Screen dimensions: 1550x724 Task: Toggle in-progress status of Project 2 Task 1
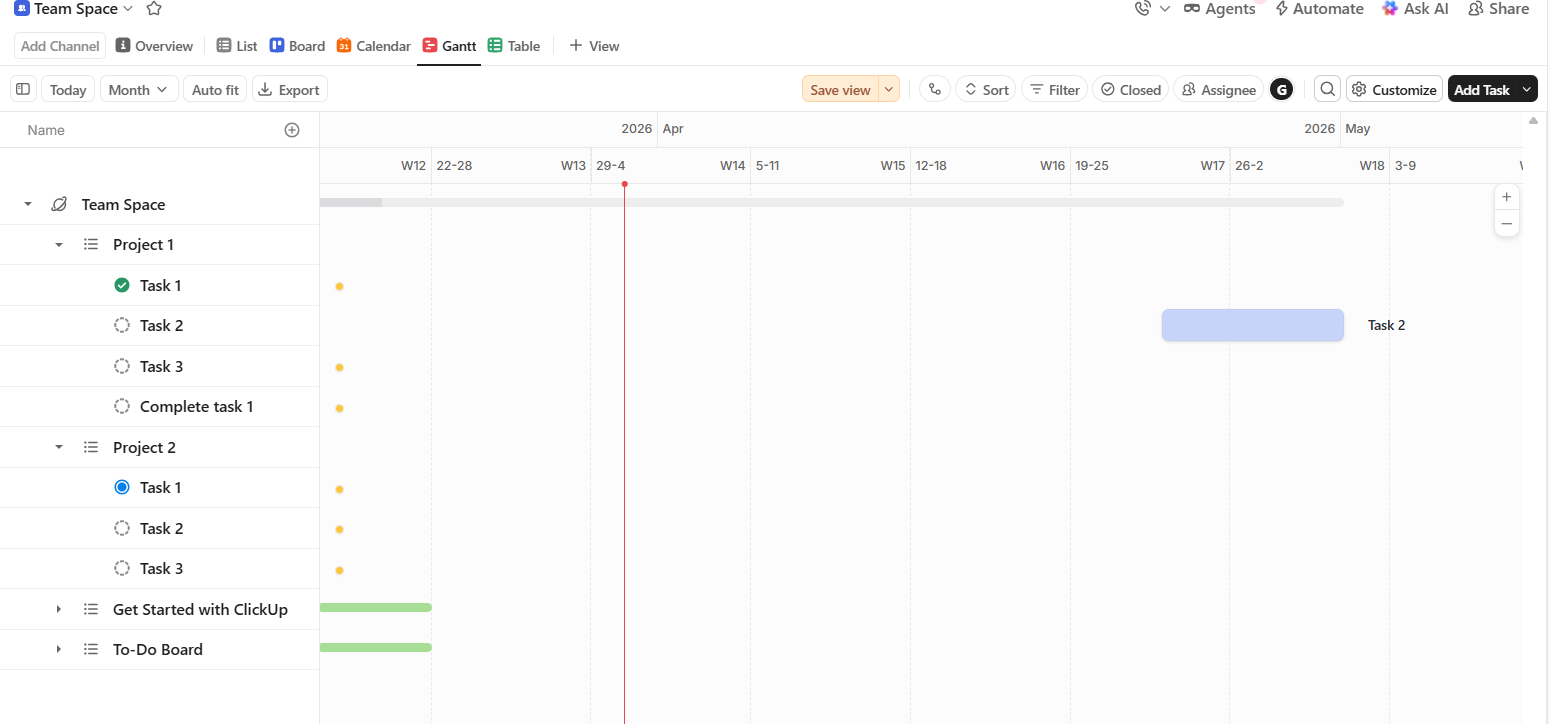coord(122,487)
